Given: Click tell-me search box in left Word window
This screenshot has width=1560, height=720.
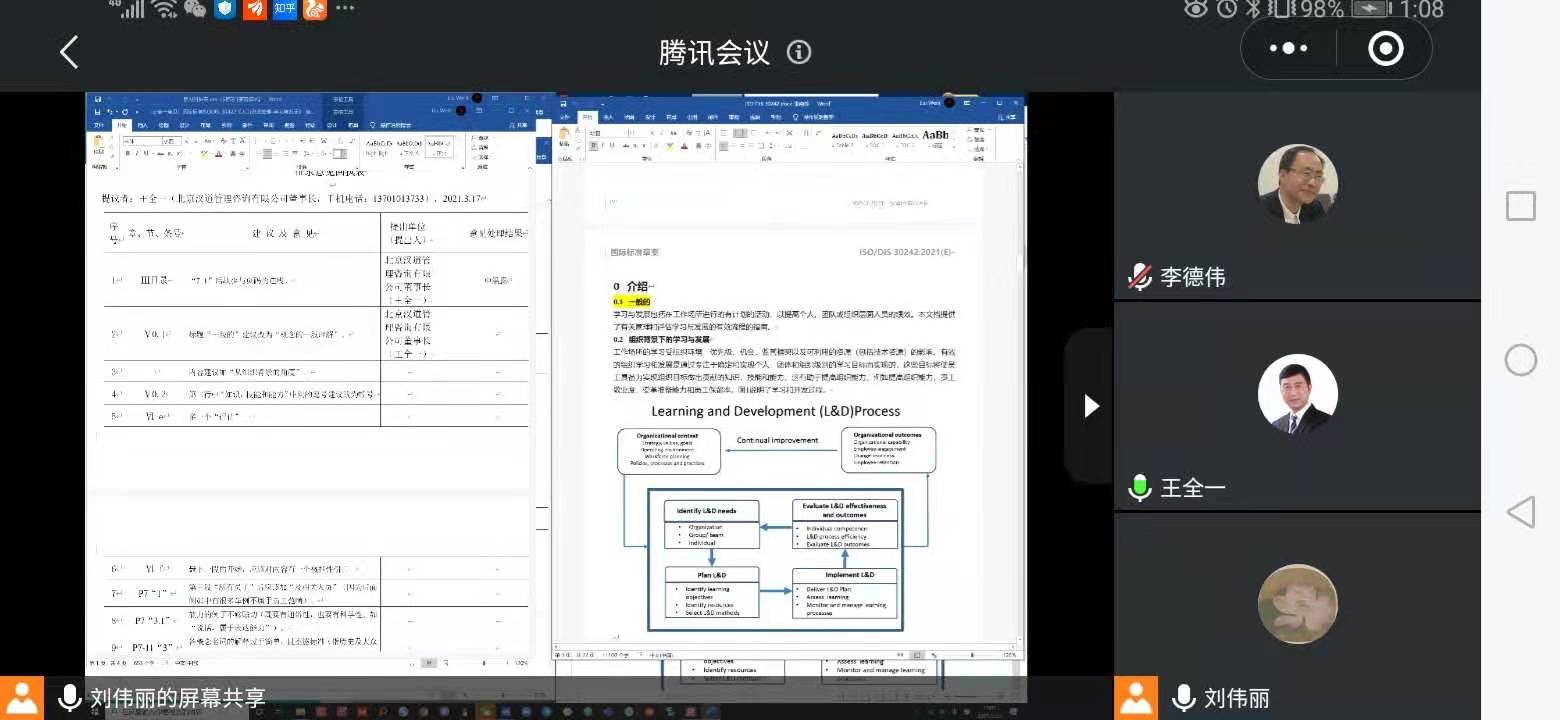Looking at the screenshot, I should pyautogui.click(x=392, y=125).
